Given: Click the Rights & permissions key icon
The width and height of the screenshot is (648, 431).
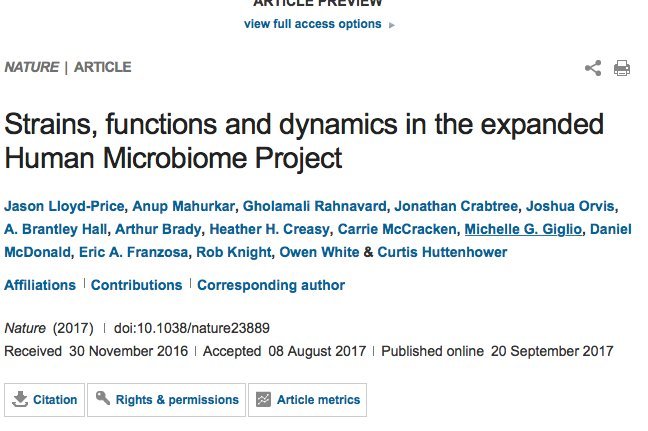Looking at the screenshot, I should coord(103,399).
